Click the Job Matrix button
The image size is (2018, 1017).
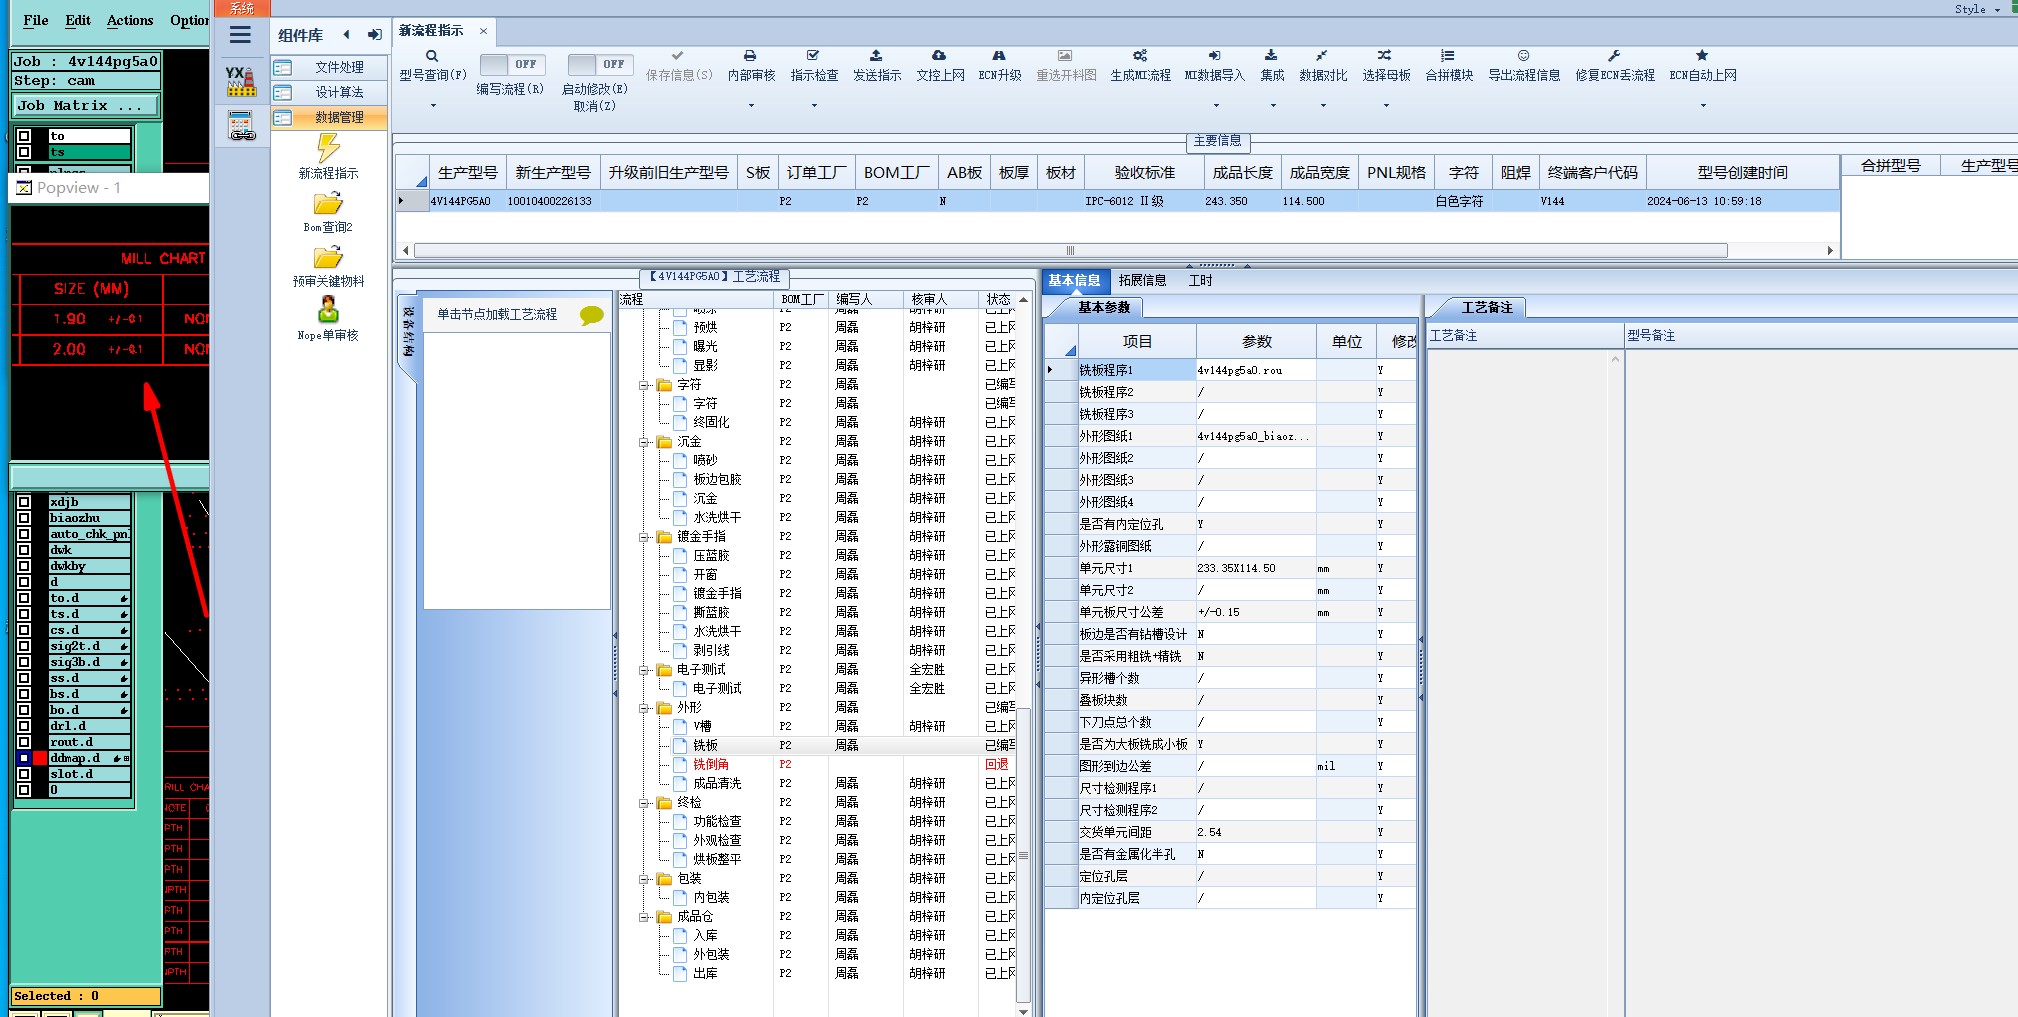pos(85,105)
